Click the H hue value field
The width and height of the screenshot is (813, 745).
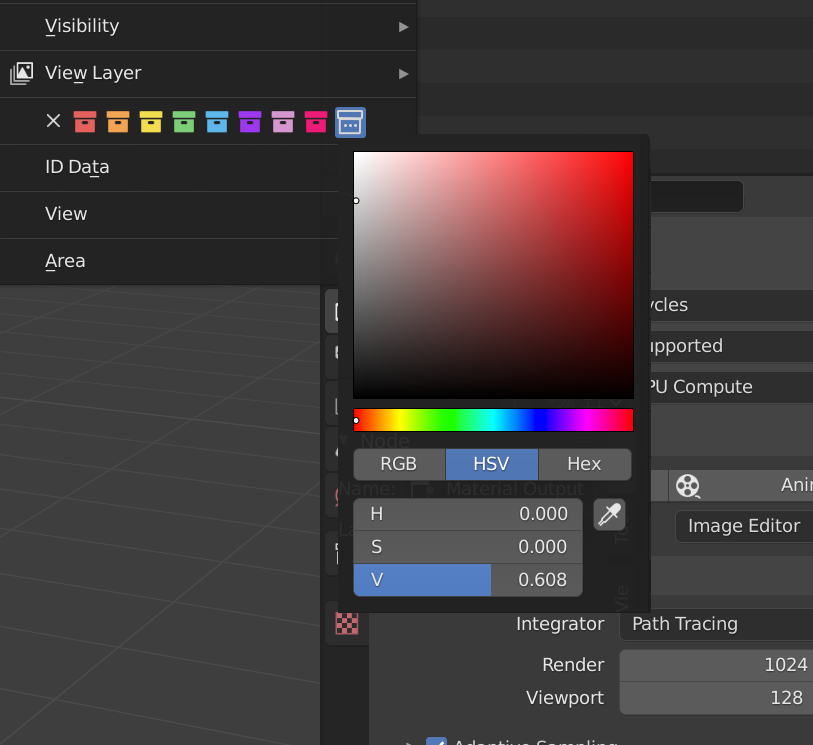click(468, 514)
